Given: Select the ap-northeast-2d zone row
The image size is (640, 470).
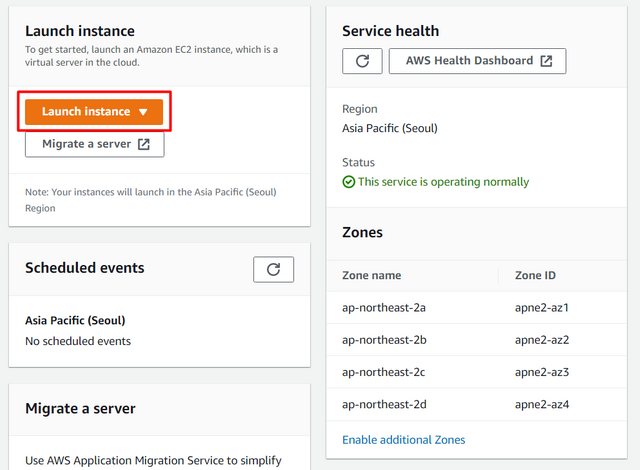Looking at the screenshot, I should [x=477, y=404].
